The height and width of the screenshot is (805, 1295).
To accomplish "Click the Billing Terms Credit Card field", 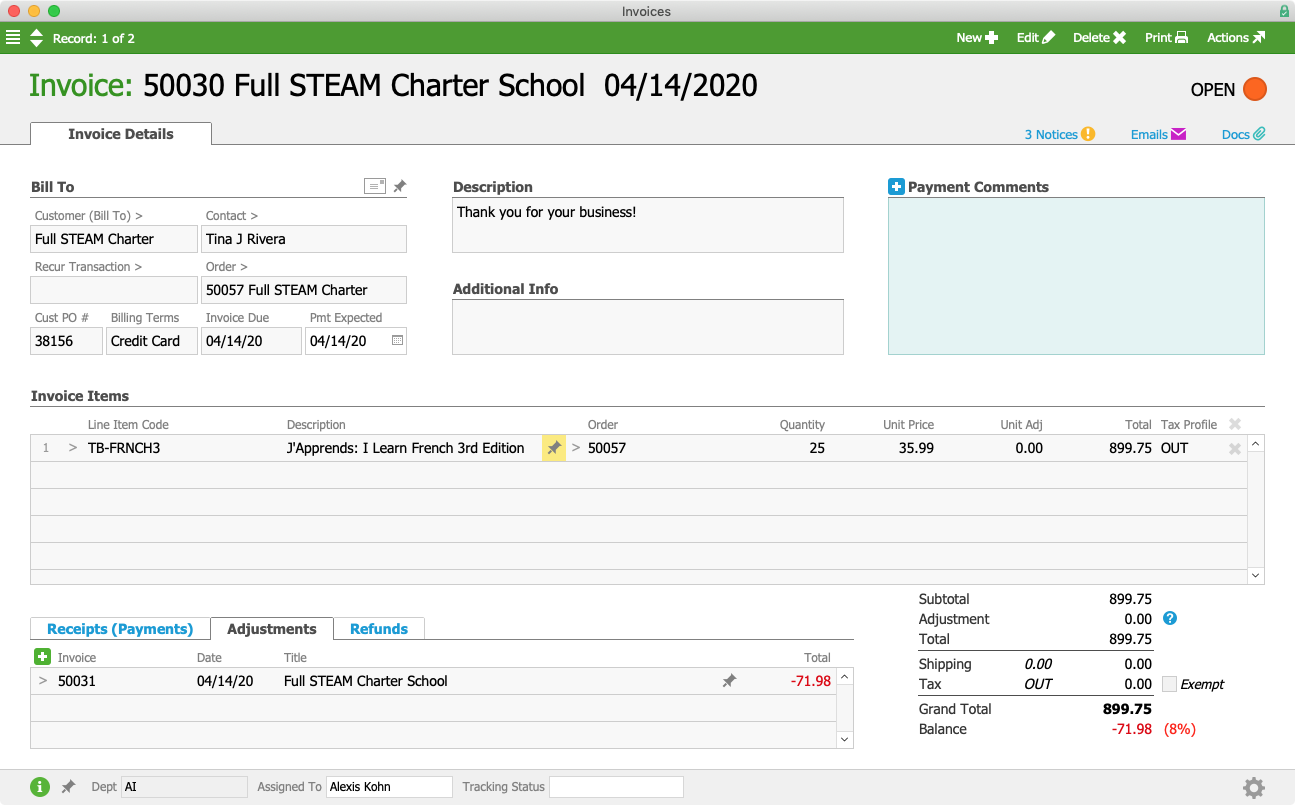I will [152, 341].
